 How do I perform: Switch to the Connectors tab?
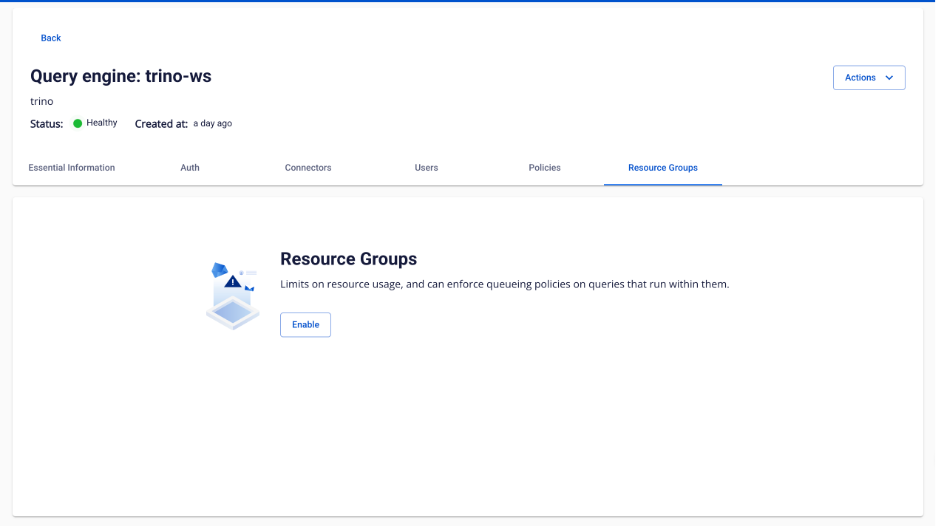point(308,168)
